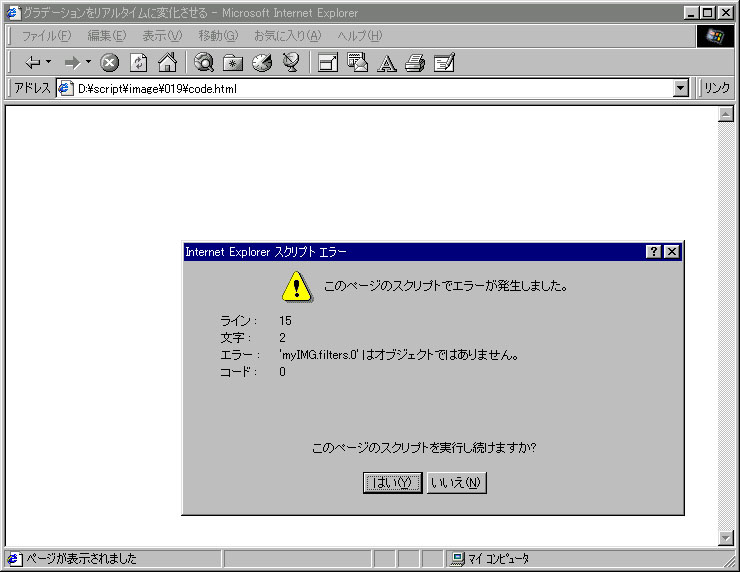The width and height of the screenshot is (740, 572).
Task: Go to the Home page icon
Action: 168,62
